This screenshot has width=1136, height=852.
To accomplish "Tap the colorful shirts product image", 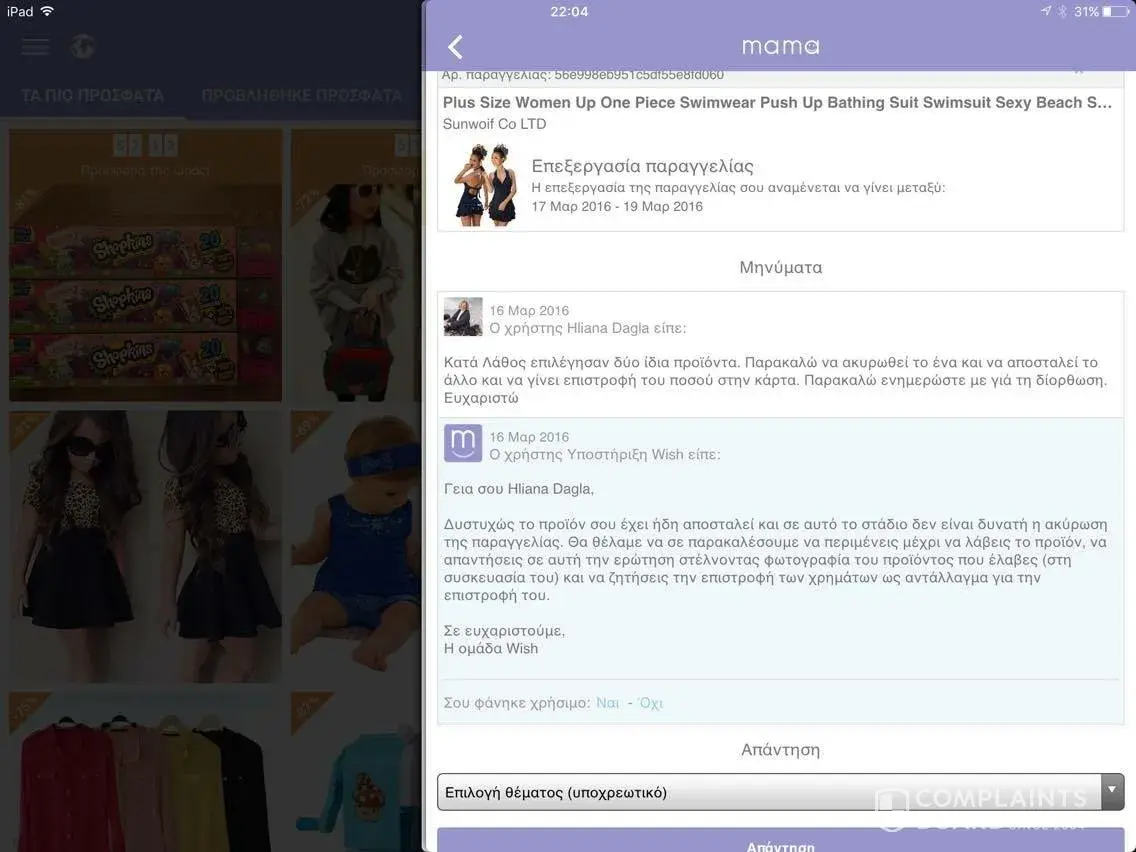I will (145, 770).
